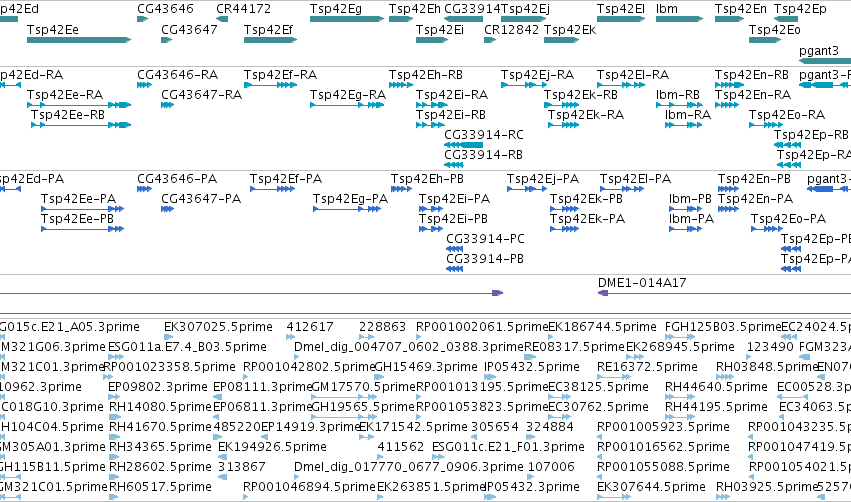Image resolution: width=851 pixels, height=502 pixels.
Task: Click the Tsp42Ef-PA protein feature
Action: point(272,189)
